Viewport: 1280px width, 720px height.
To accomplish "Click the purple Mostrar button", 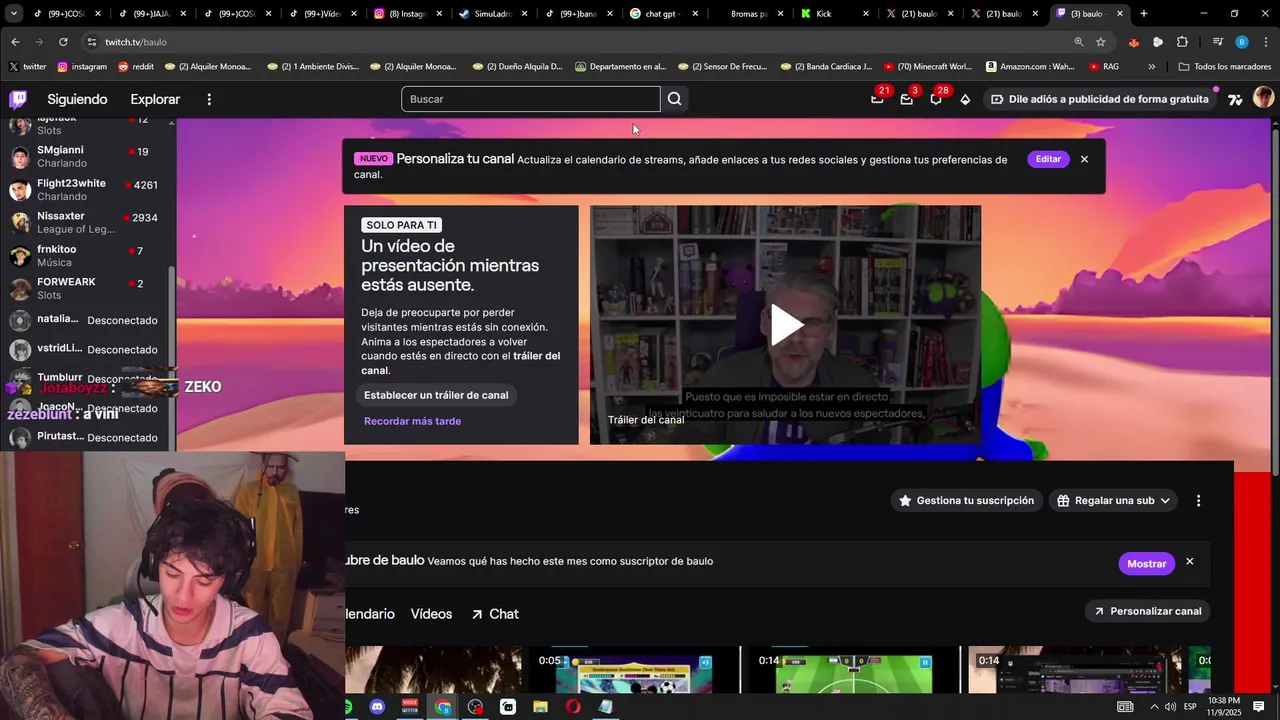I will point(1146,564).
